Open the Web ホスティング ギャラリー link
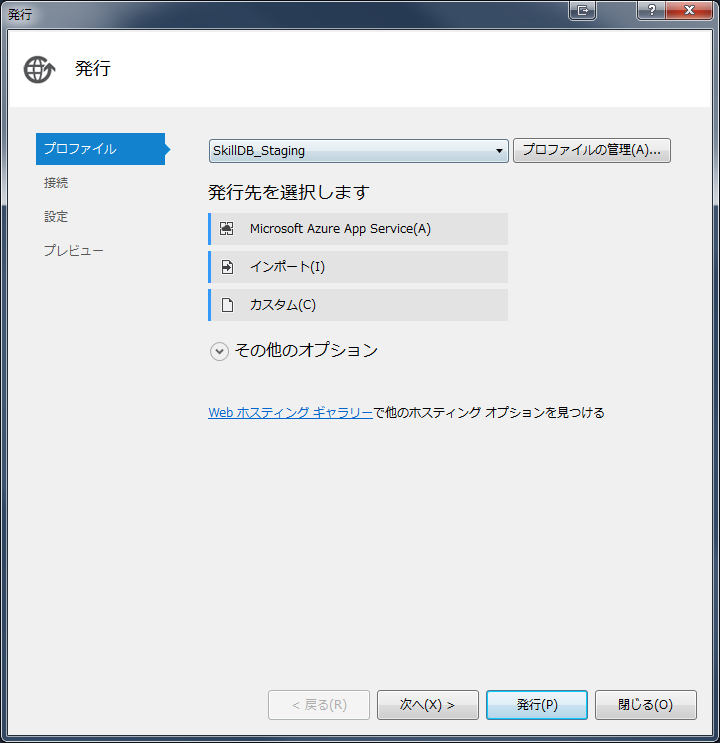Image resolution: width=720 pixels, height=743 pixels. [291, 412]
